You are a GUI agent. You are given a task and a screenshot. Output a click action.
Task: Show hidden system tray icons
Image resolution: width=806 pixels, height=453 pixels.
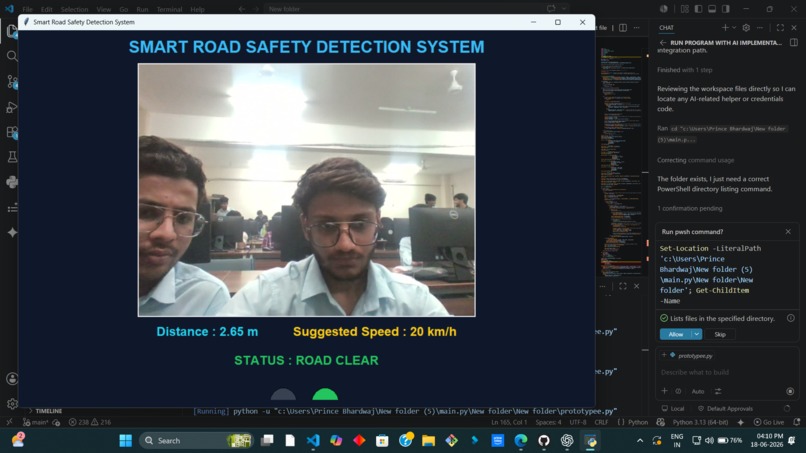click(x=640, y=441)
